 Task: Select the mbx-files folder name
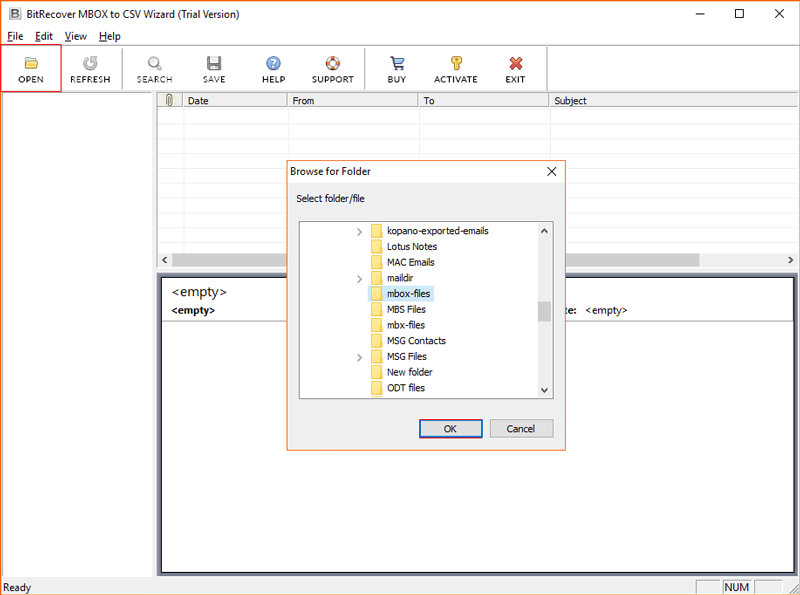tap(406, 325)
